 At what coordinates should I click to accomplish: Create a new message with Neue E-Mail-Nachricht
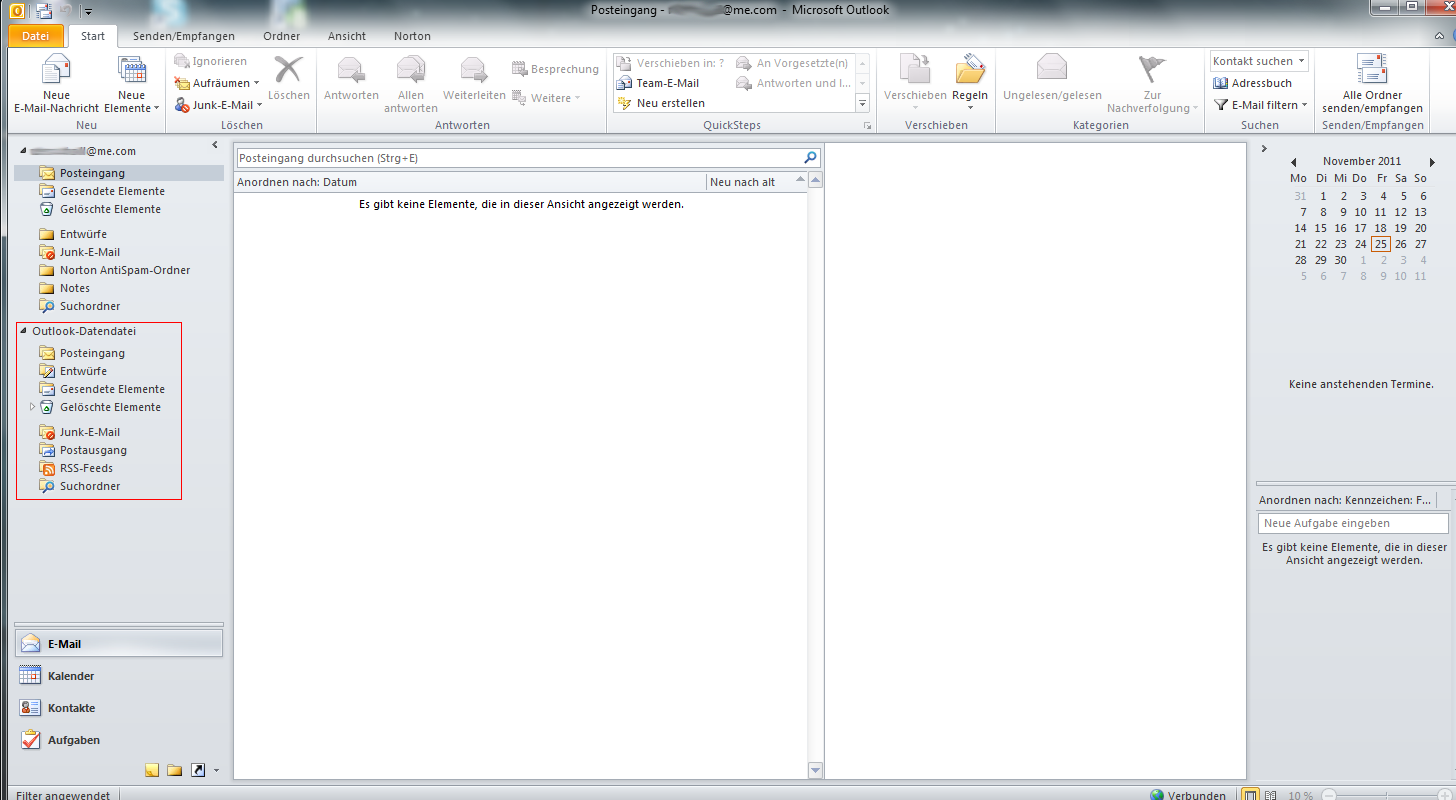click(x=56, y=85)
